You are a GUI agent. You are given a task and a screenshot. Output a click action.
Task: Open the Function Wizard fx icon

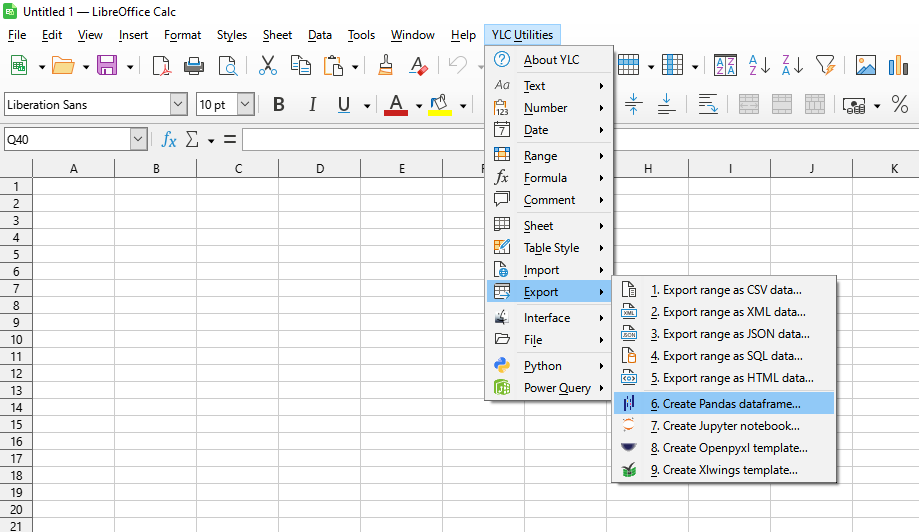[169, 140]
